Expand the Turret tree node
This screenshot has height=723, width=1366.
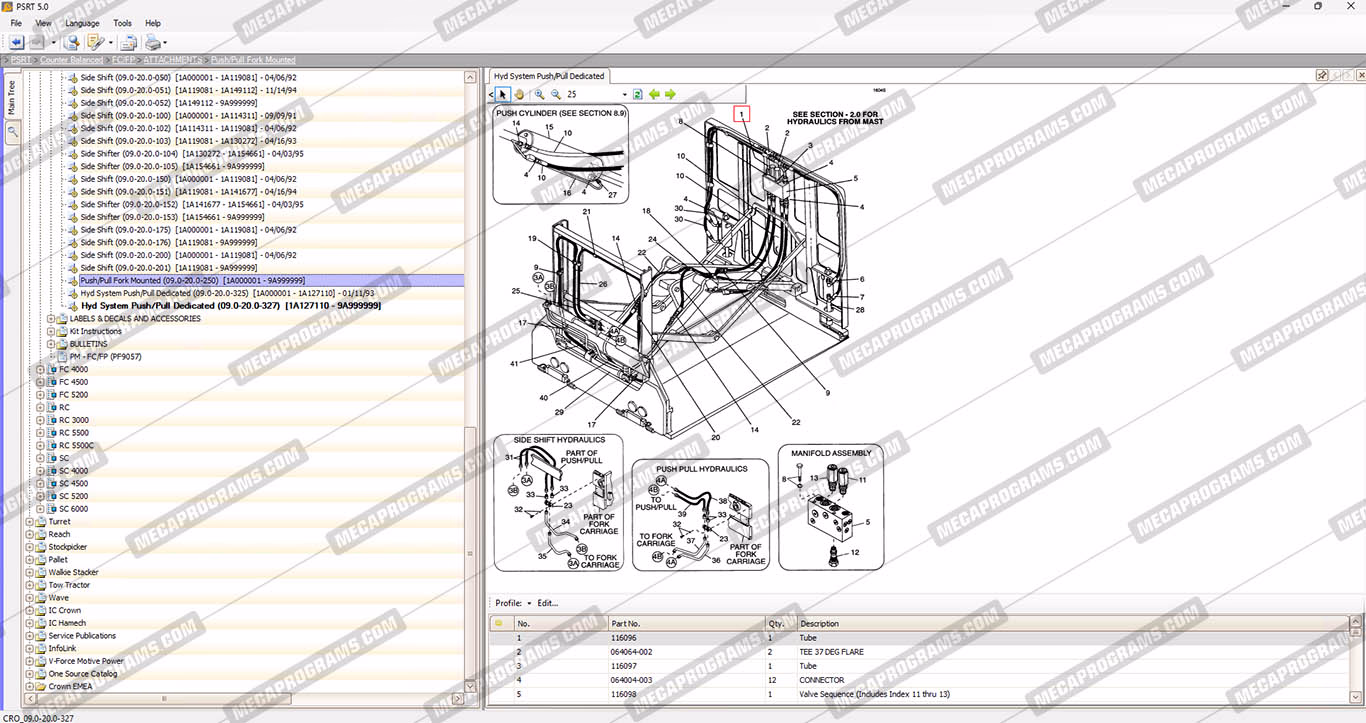click(x=29, y=522)
